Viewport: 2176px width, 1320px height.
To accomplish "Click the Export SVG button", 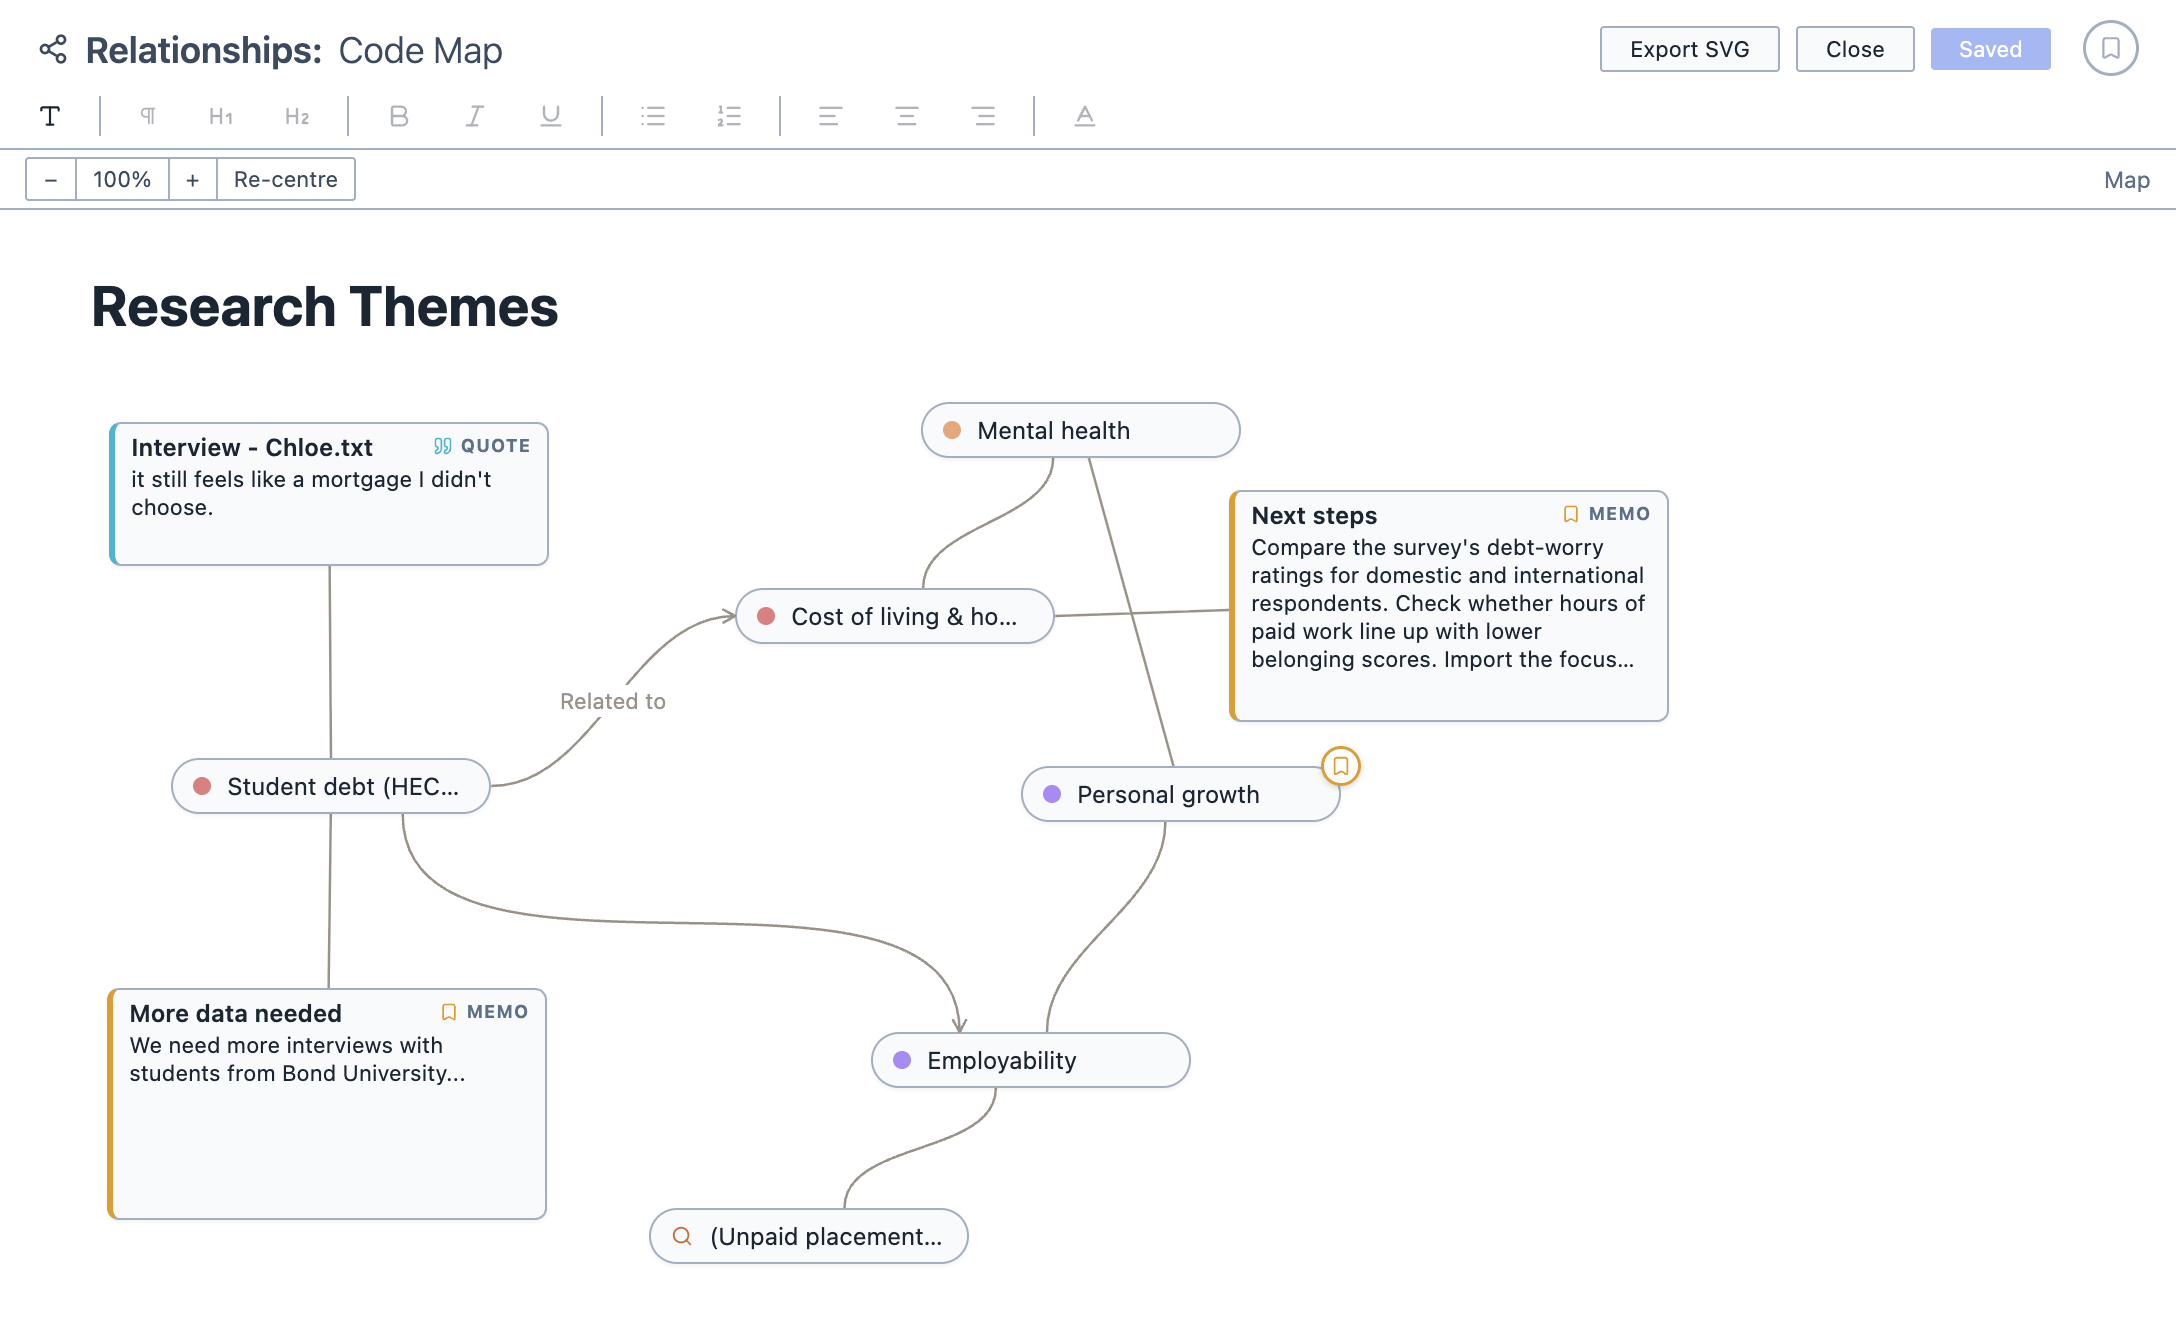I will [1690, 49].
